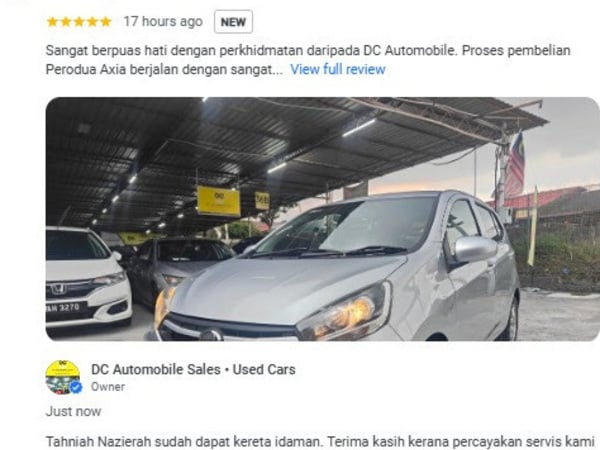This screenshot has width=600, height=450.
Task: Click the review text starting 'Sangat berpuas hati'
Action: pyautogui.click(x=308, y=60)
